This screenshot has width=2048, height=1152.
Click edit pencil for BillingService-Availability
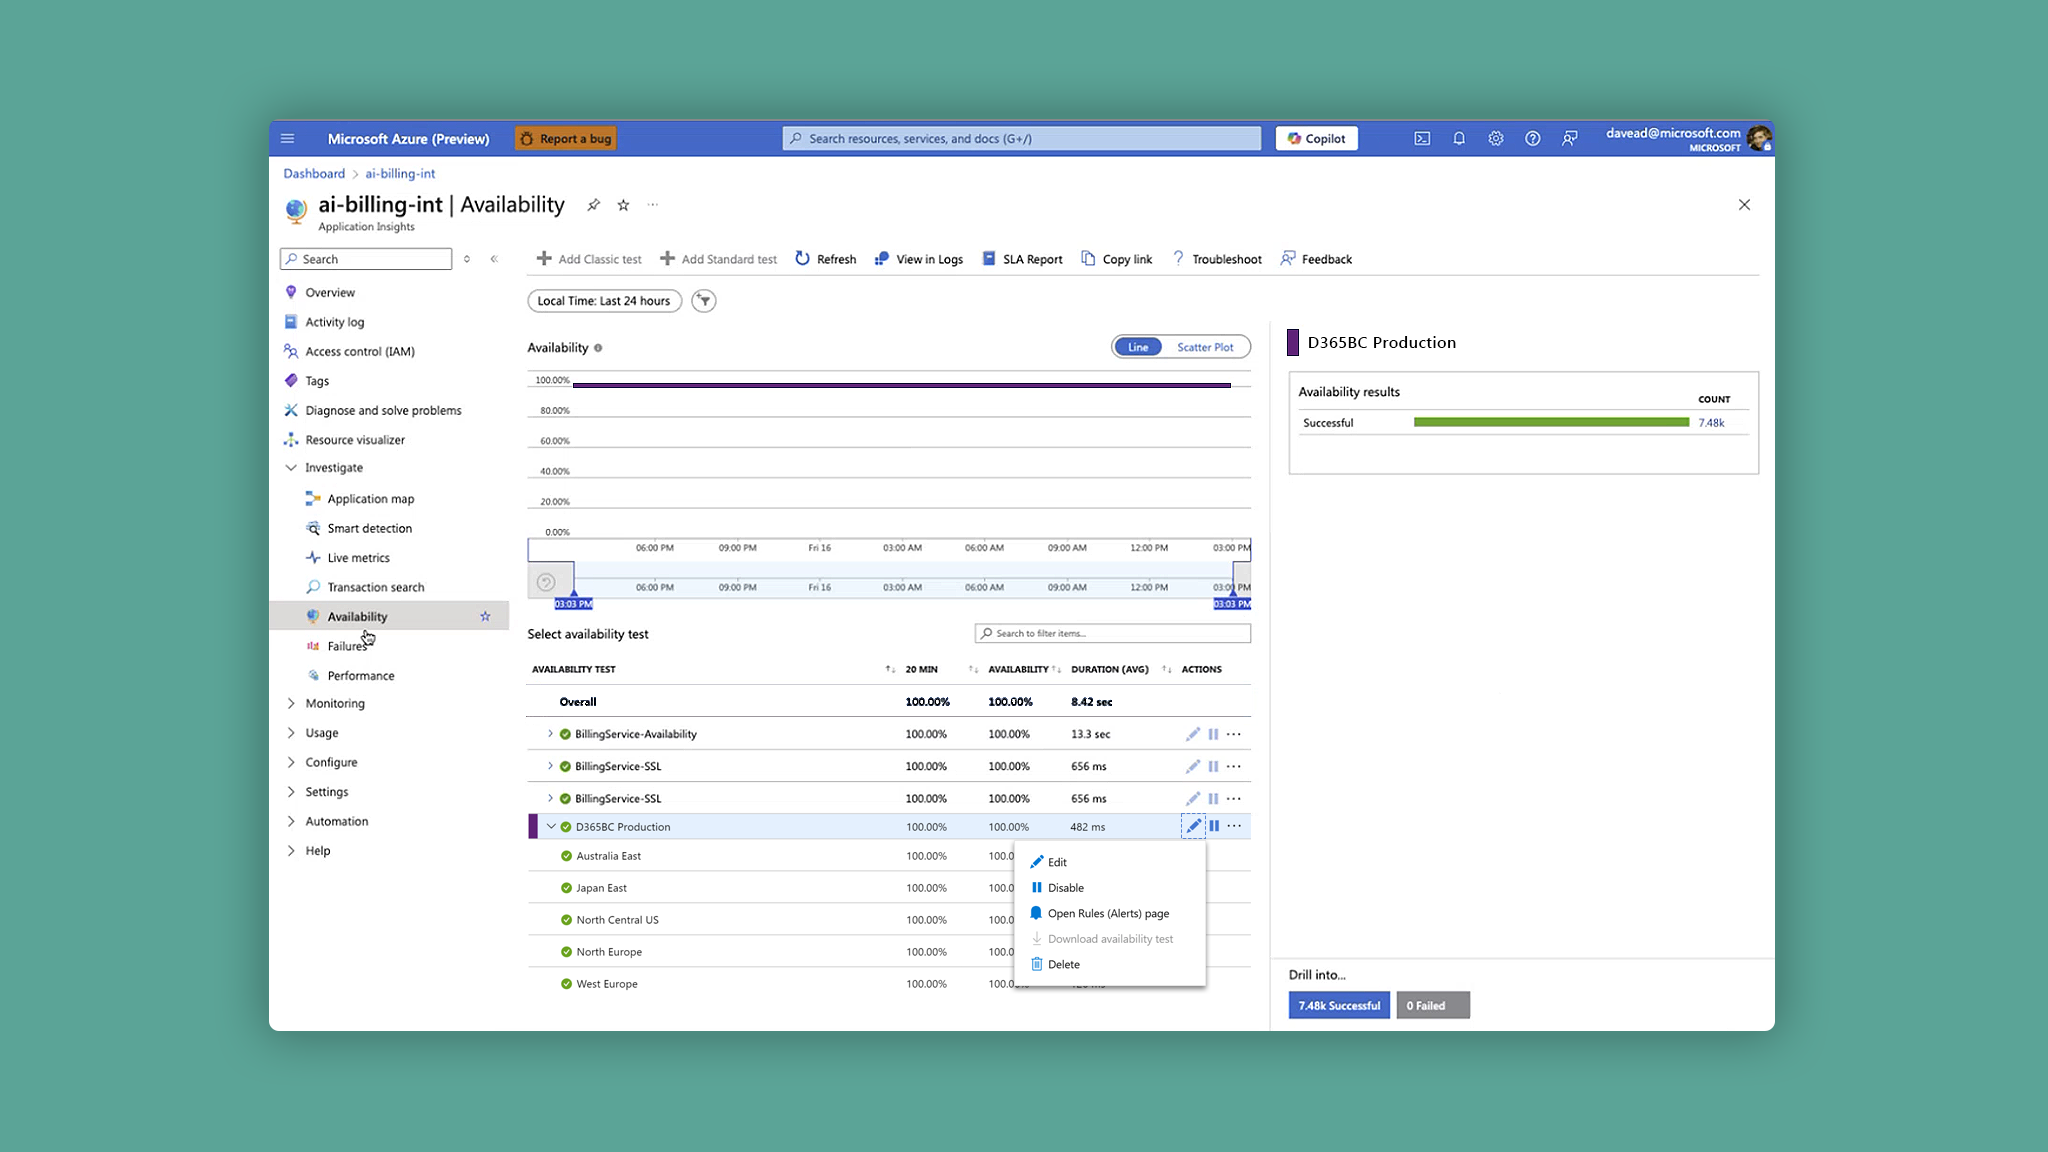point(1192,734)
